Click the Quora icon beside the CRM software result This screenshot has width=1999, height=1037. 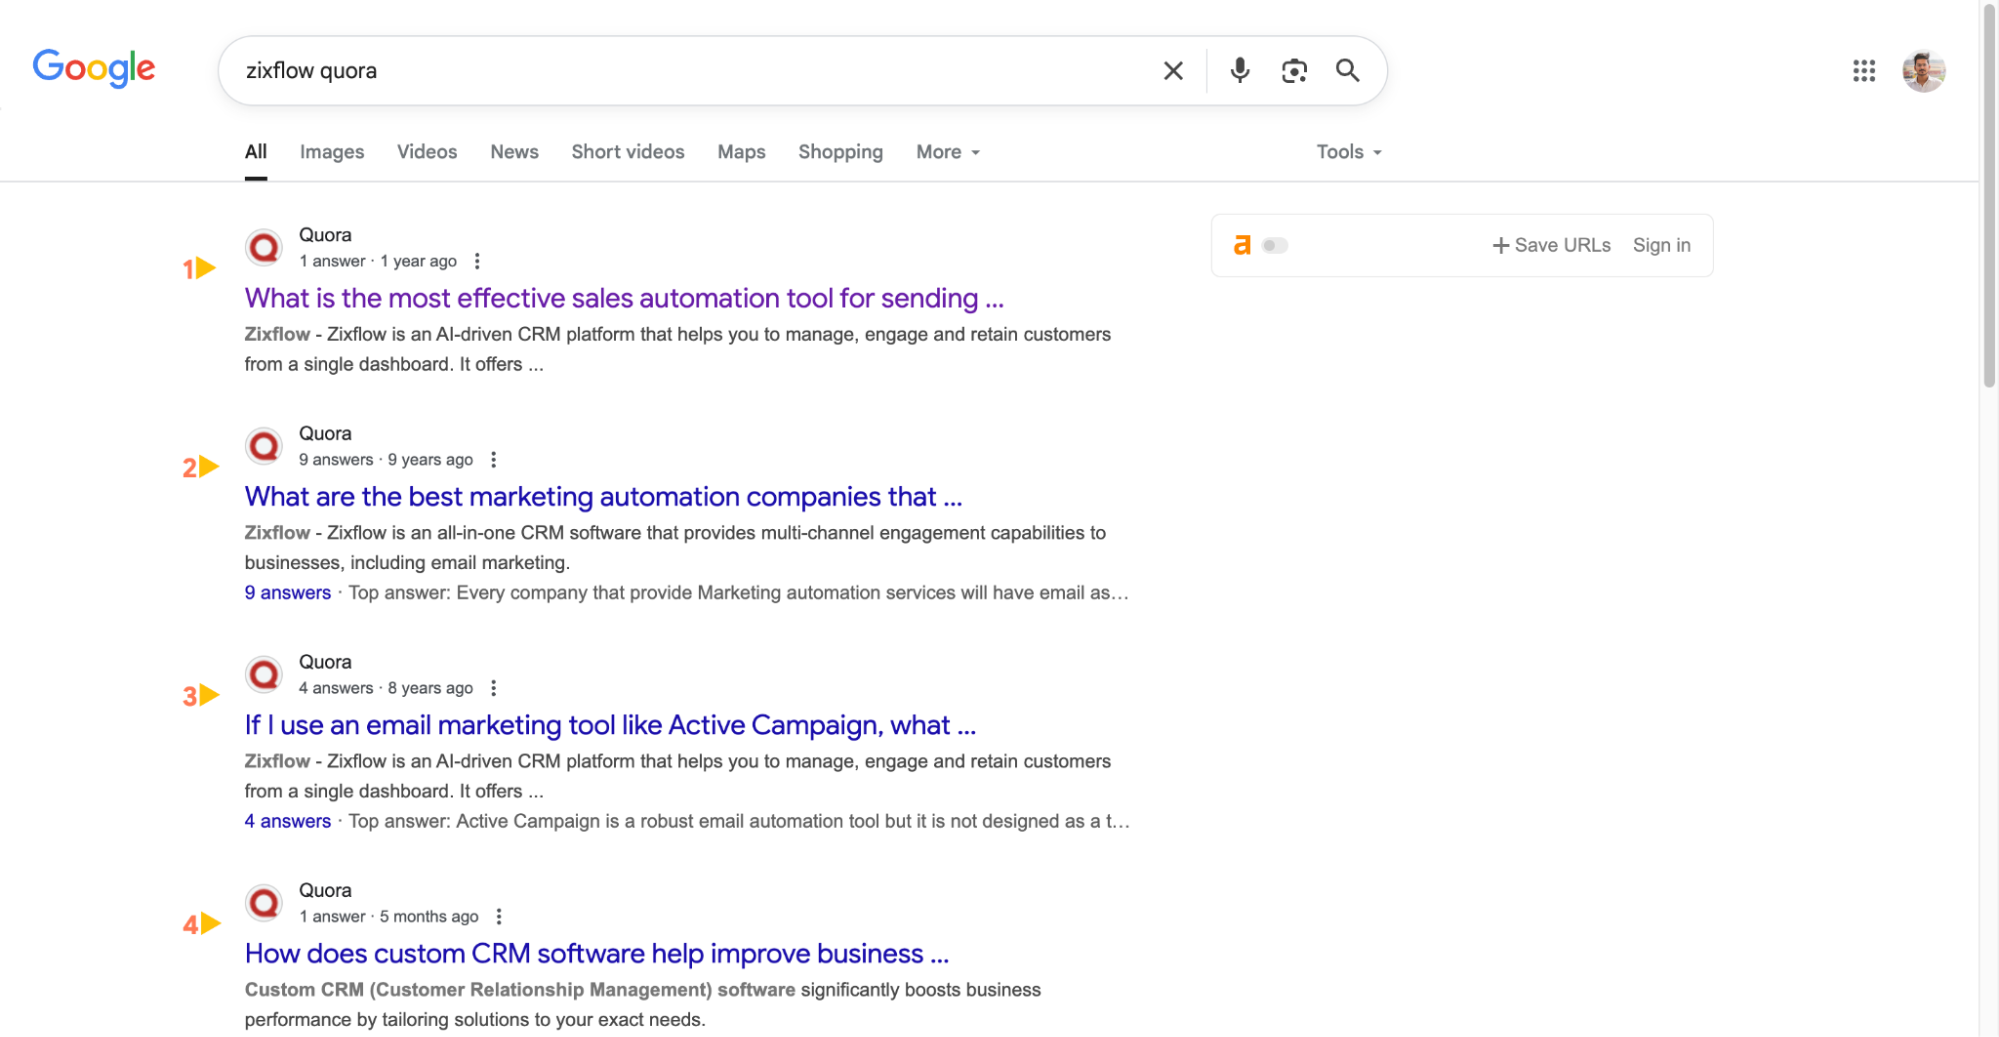[263, 902]
